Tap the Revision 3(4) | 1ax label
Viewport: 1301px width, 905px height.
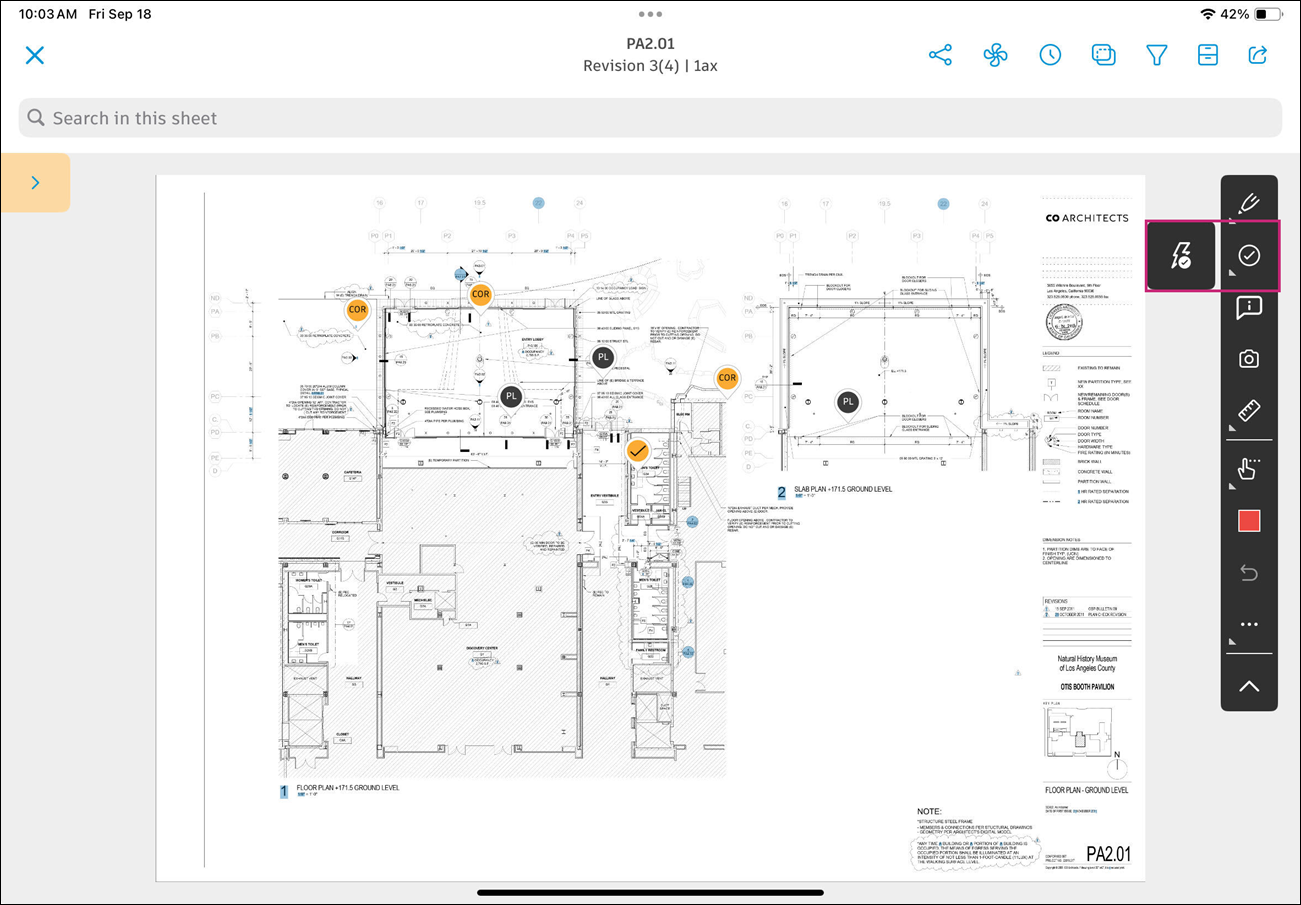(x=650, y=66)
